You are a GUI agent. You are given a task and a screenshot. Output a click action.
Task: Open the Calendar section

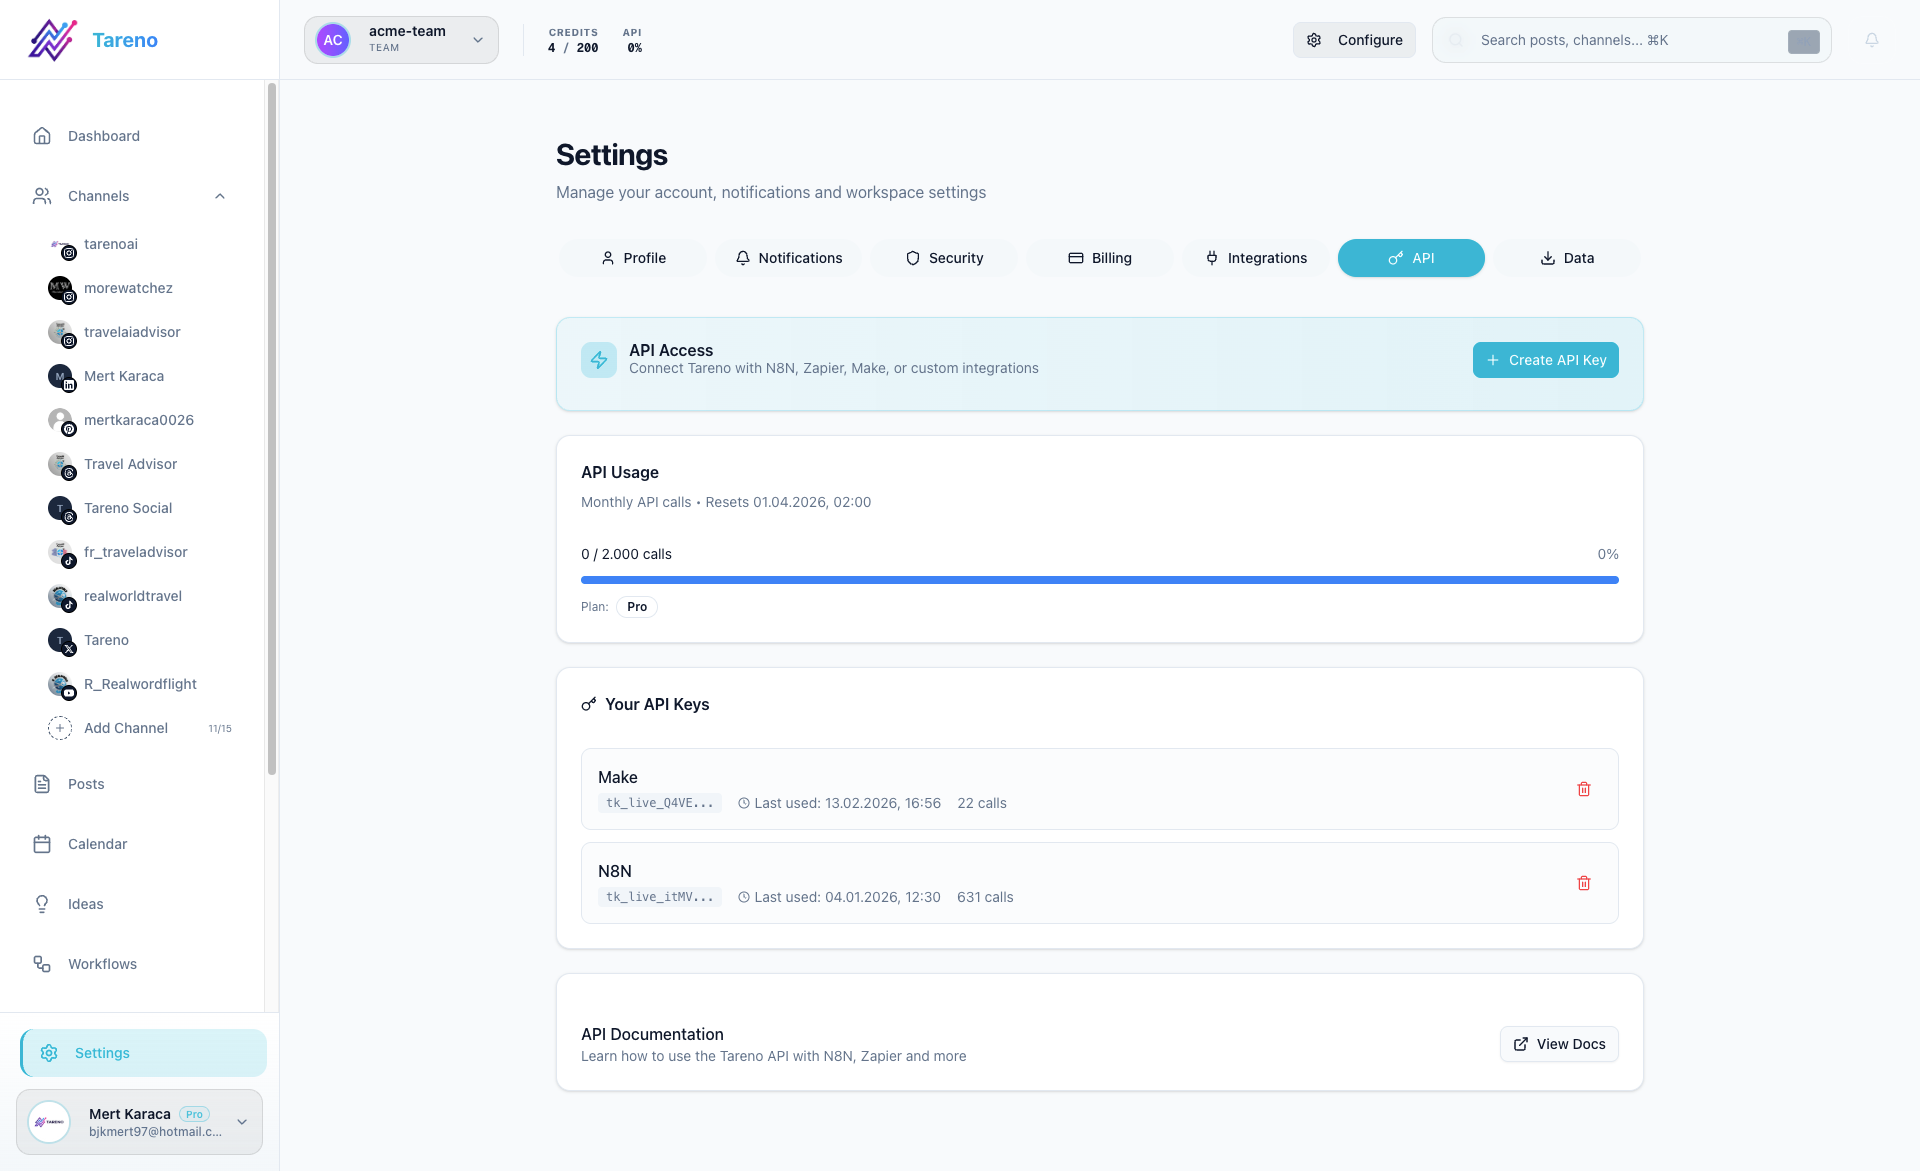(97, 844)
